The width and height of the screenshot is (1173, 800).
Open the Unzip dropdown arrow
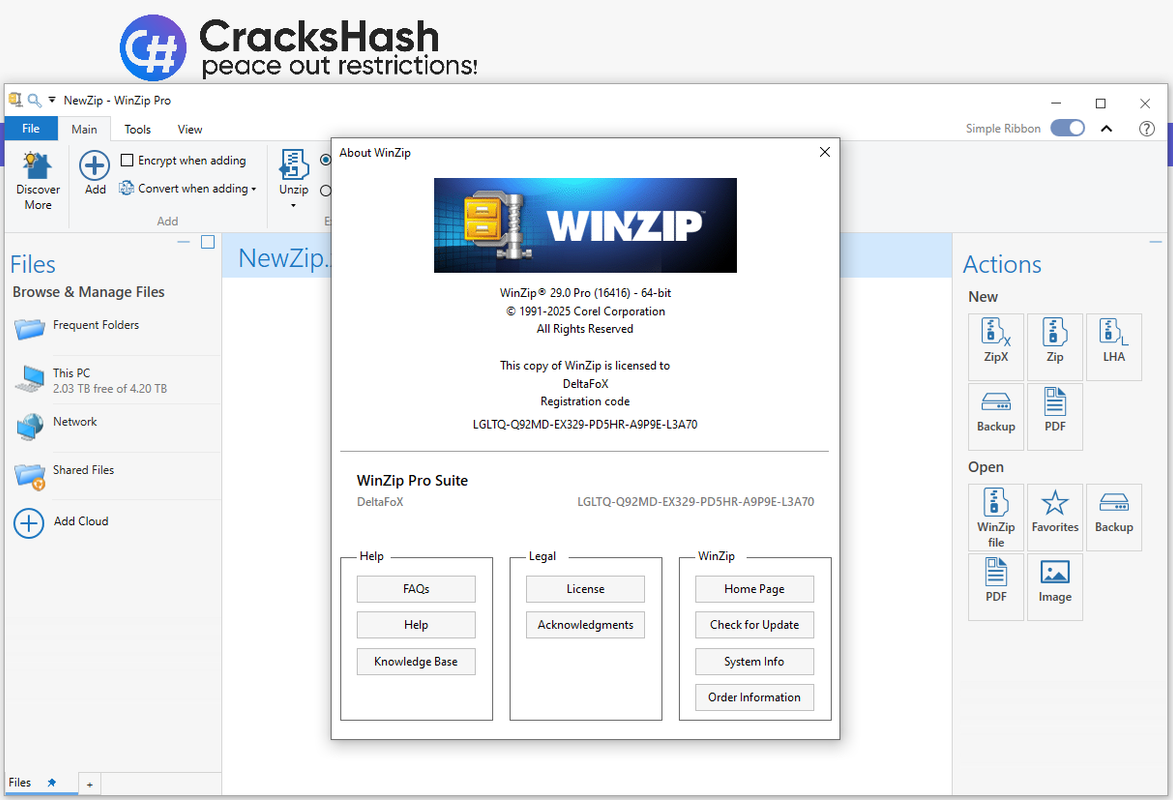[x=293, y=205]
